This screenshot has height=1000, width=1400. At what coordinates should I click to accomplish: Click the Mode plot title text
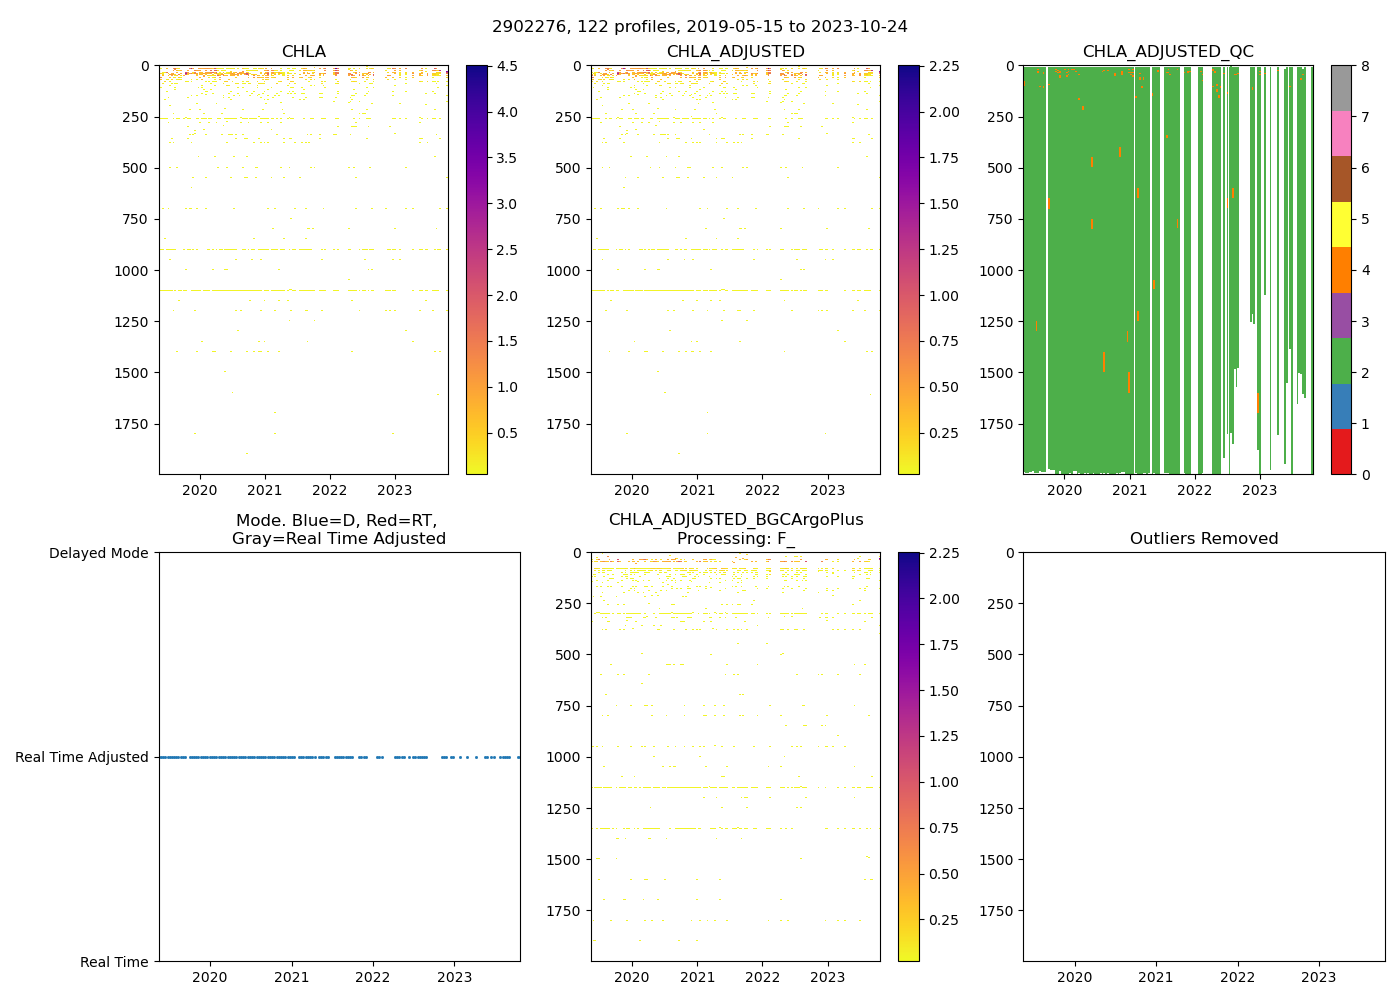[338, 530]
